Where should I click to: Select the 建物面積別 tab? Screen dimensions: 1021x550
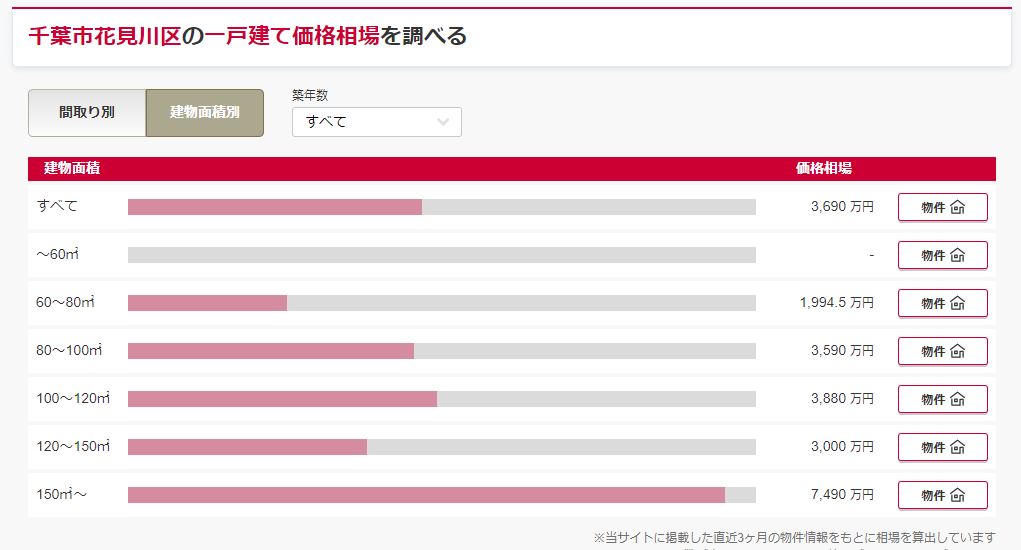[204, 113]
